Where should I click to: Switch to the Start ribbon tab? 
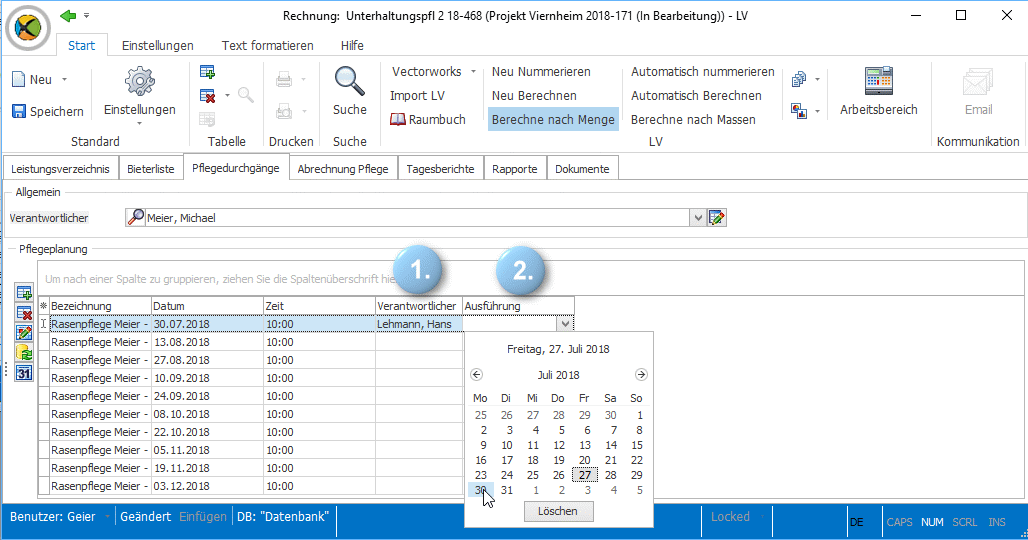point(81,45)
